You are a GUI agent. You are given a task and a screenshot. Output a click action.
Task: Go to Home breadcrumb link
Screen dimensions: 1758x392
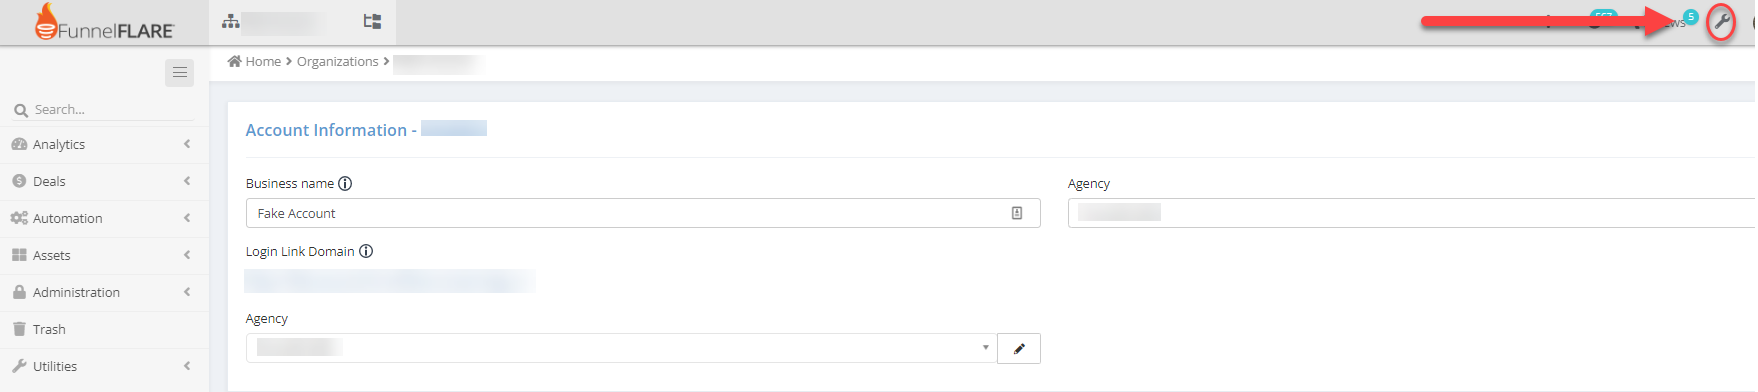263,62
